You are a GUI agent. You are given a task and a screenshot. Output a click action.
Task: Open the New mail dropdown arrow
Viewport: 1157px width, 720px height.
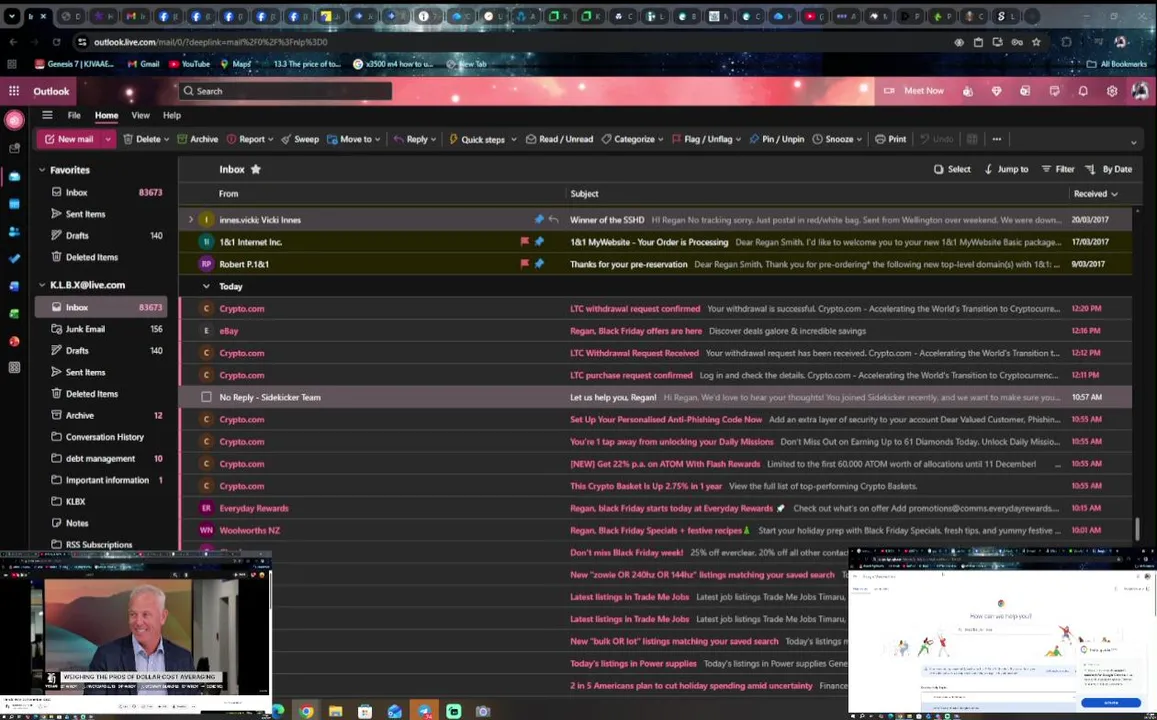[x=108, y=139]
